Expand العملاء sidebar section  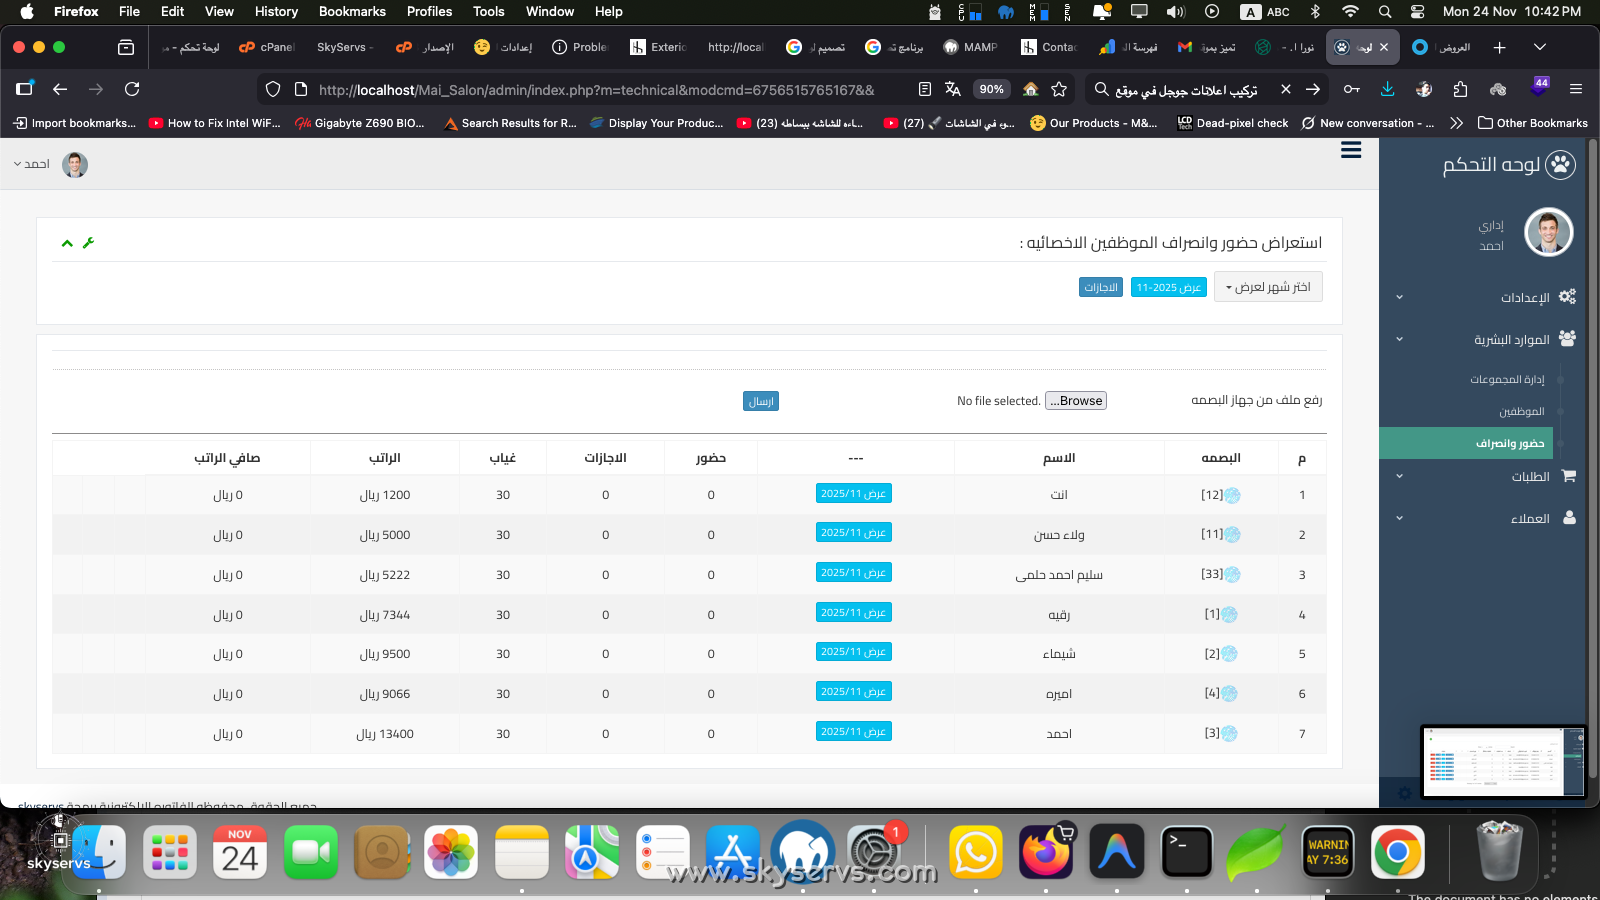[1529, 518]
